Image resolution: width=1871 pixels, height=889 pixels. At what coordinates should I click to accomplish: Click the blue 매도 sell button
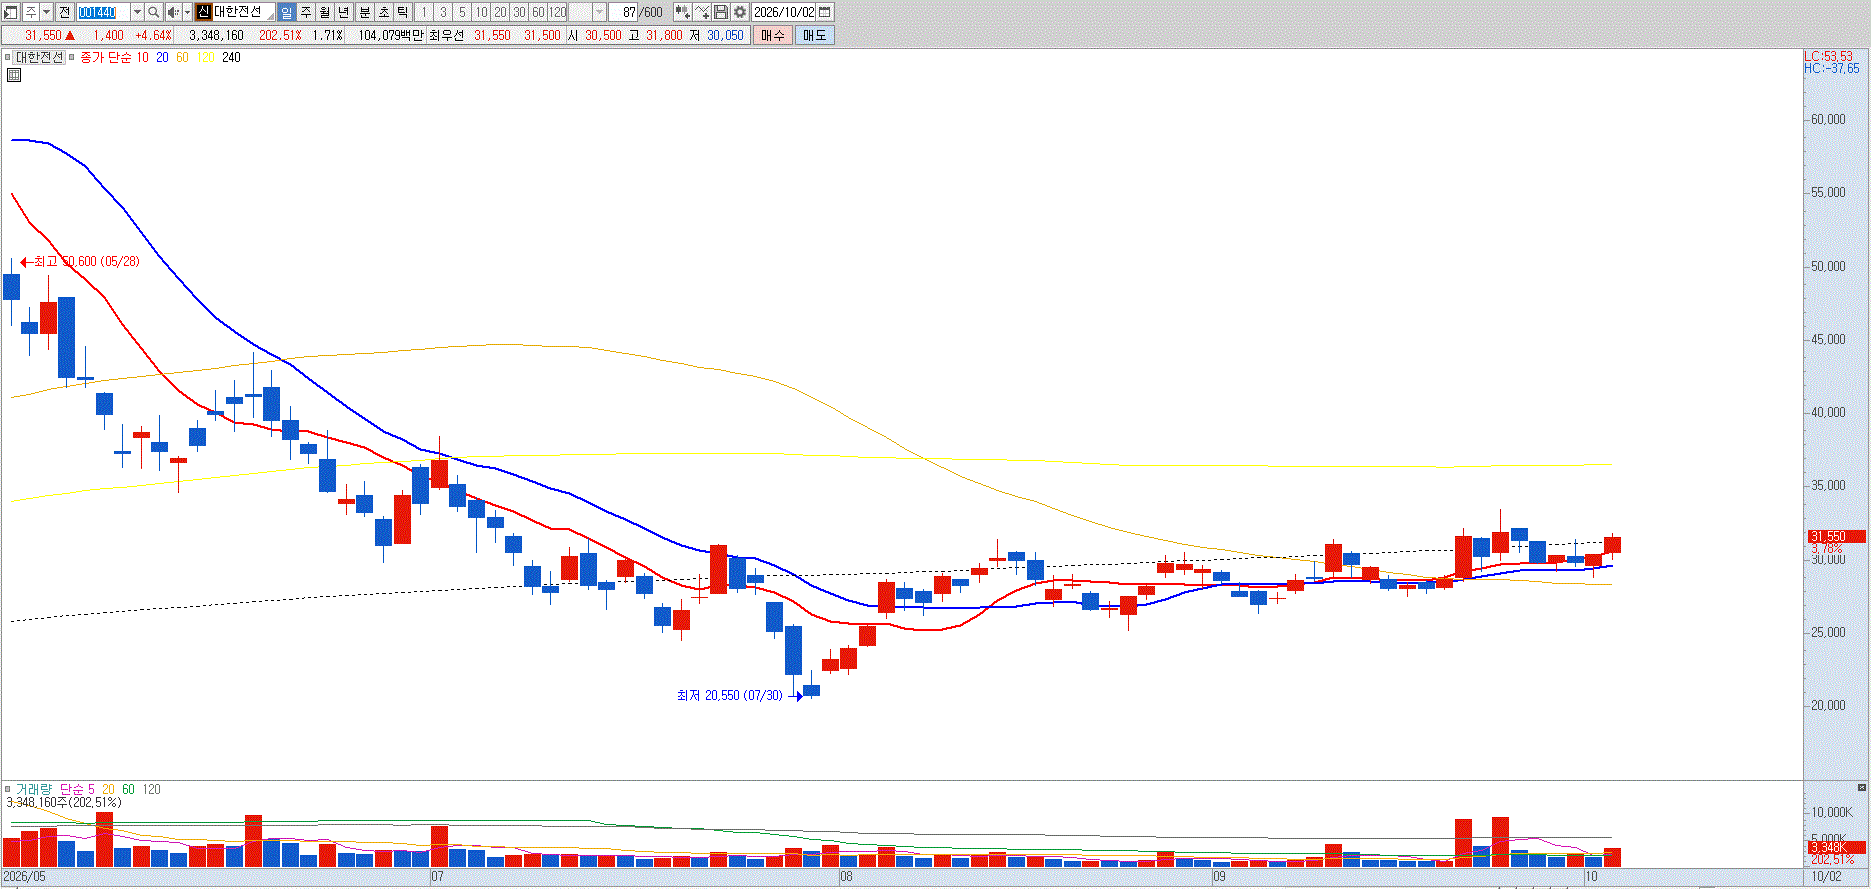[x=815, y=35]
